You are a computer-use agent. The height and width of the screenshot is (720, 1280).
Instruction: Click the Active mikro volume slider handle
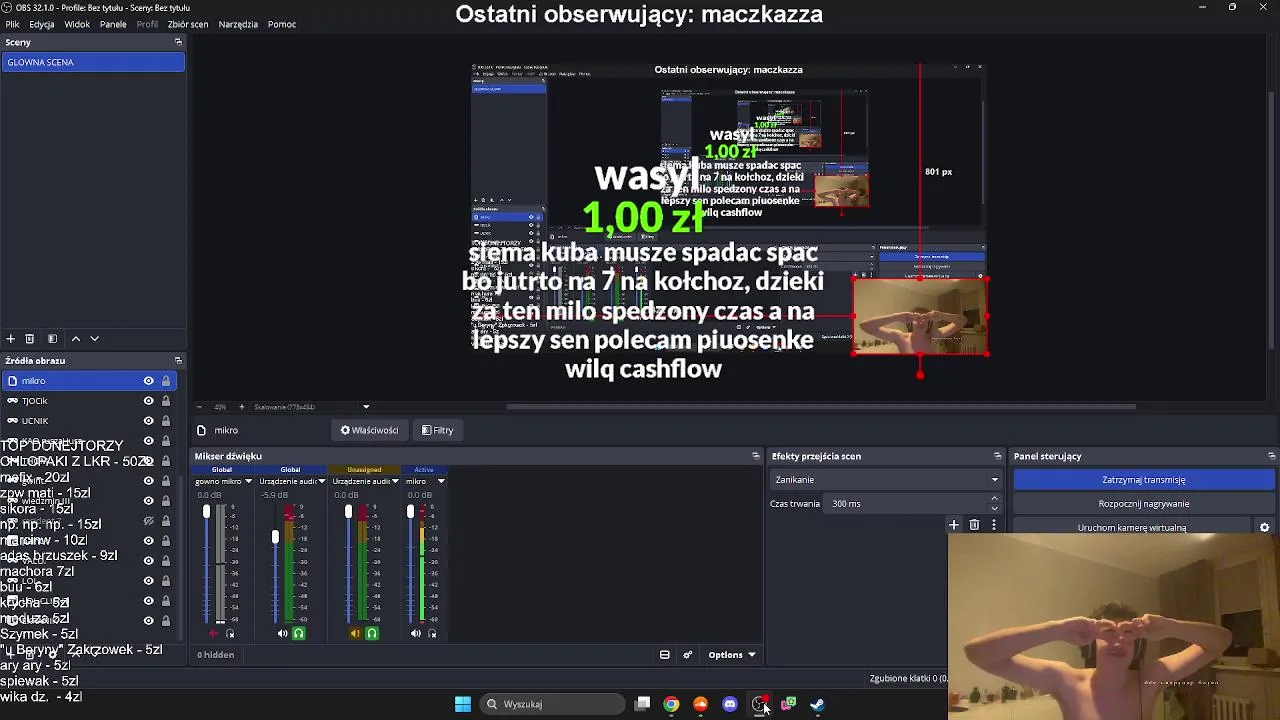pos(410,512)
